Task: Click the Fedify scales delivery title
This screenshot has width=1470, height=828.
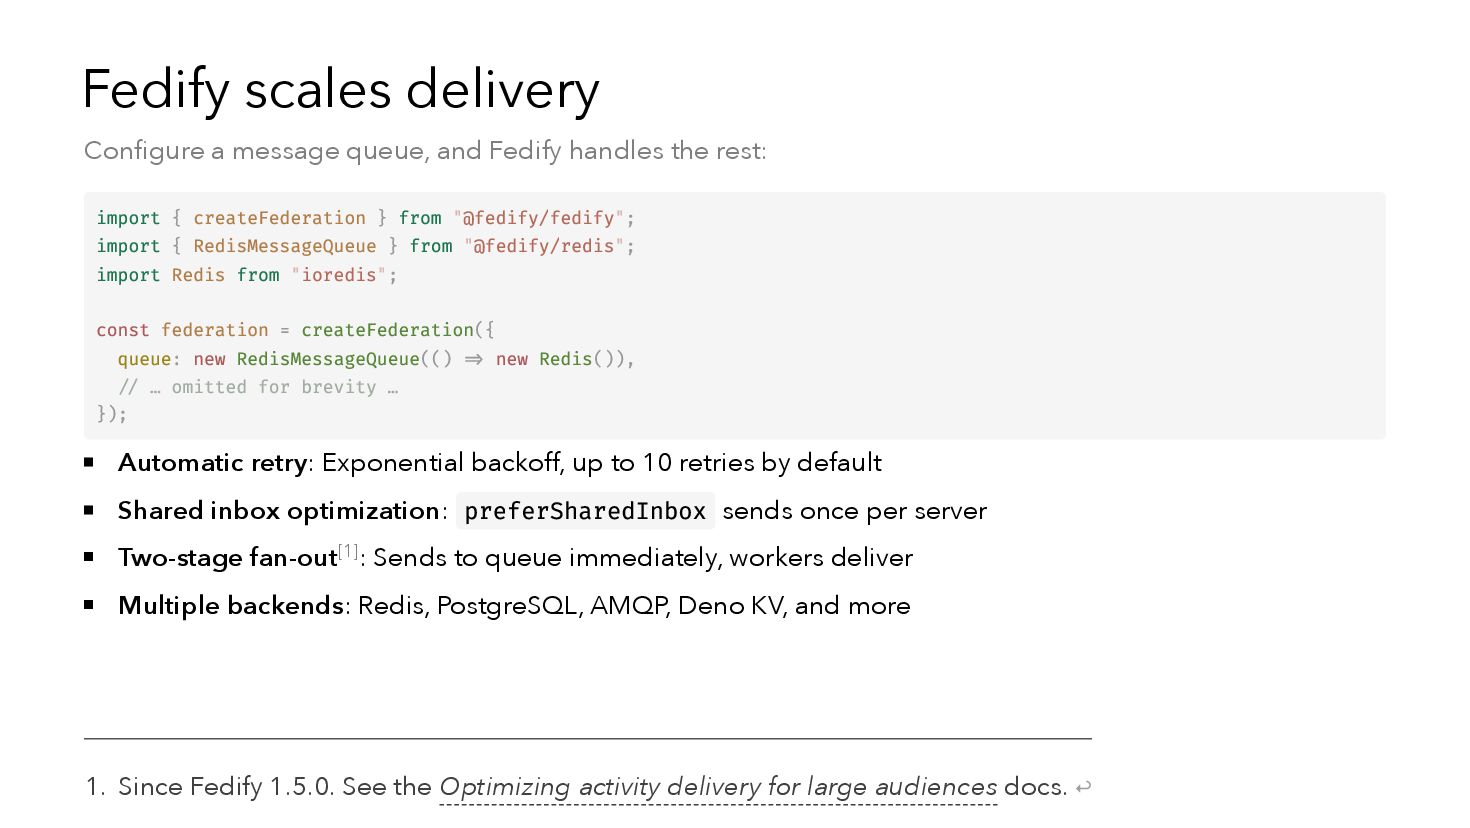Action: [x=340, y=89]
